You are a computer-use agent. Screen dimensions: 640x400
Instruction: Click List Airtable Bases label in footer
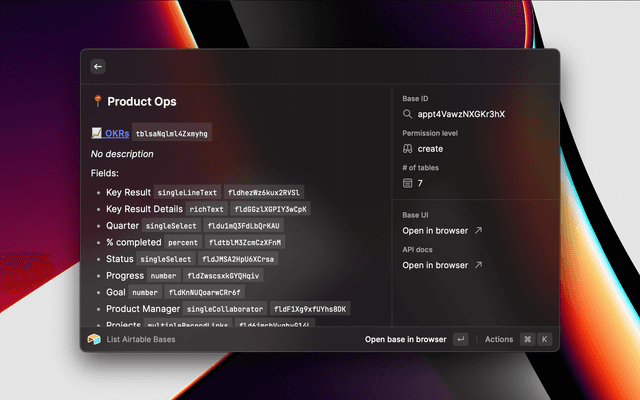141,339
